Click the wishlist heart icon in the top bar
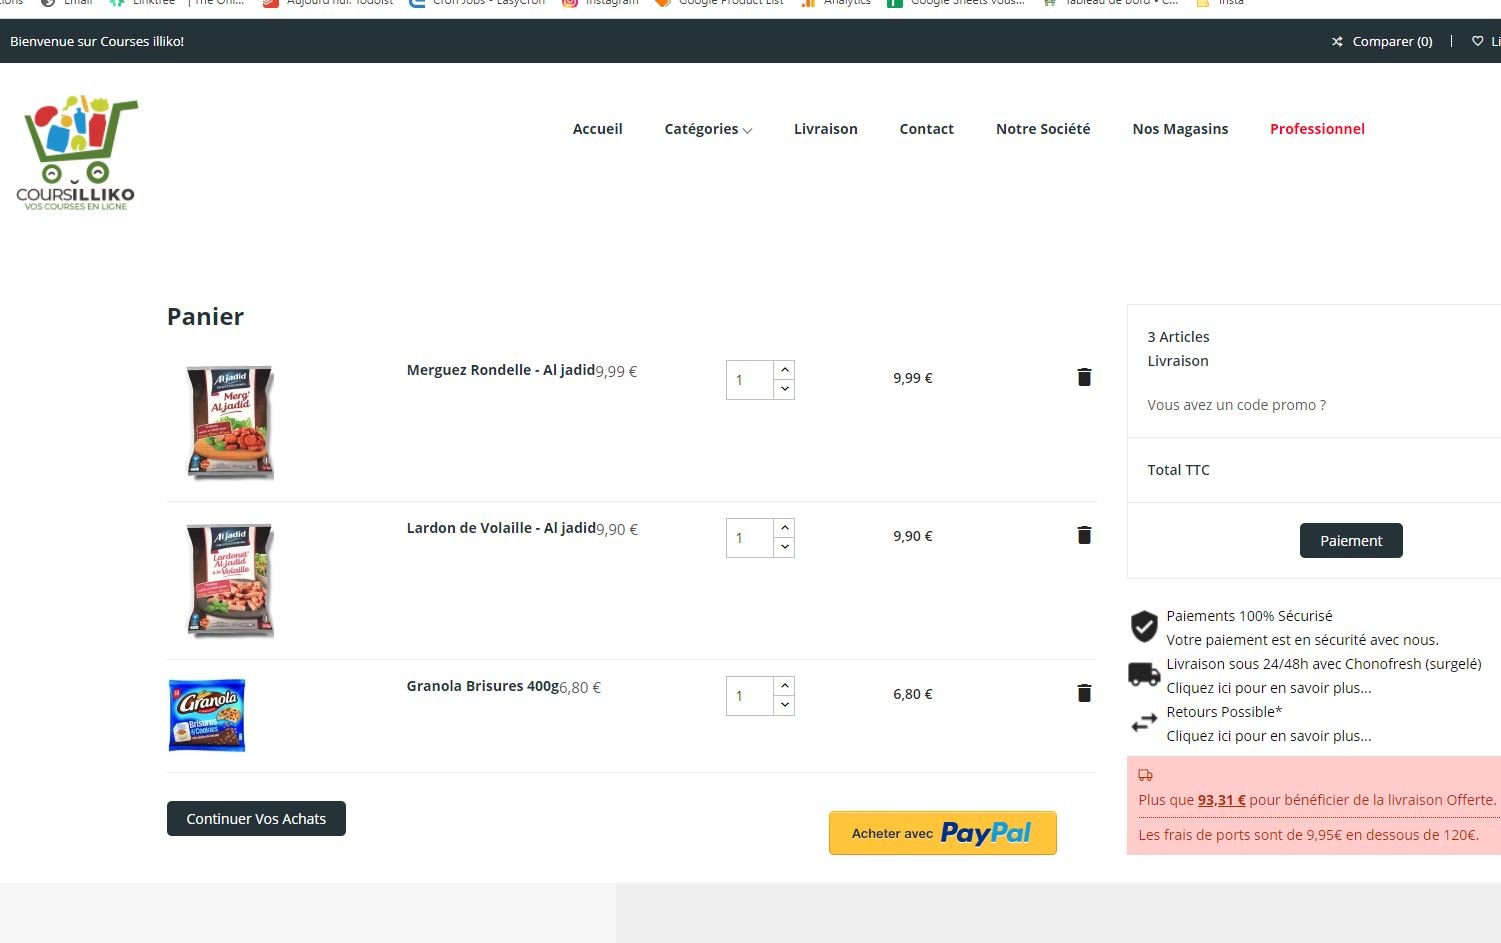This screenshot has height=943, width=1501. coord(1477,42)
